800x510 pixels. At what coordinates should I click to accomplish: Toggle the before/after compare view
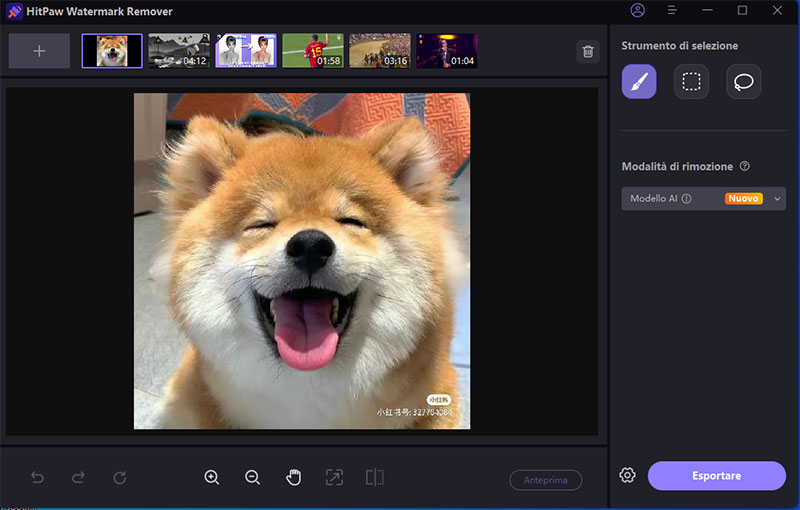click(x=375, y=478)
